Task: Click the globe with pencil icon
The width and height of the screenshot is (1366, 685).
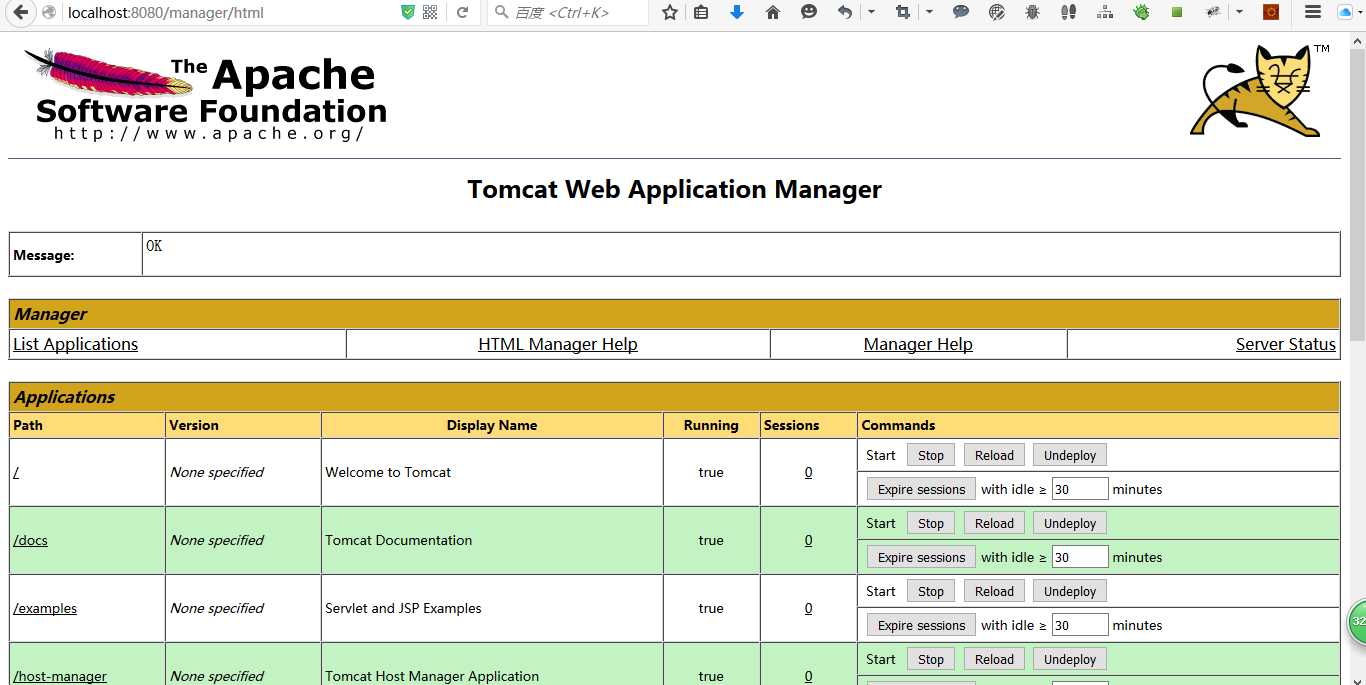Action: pyautogui.click(x=997, y=12)
